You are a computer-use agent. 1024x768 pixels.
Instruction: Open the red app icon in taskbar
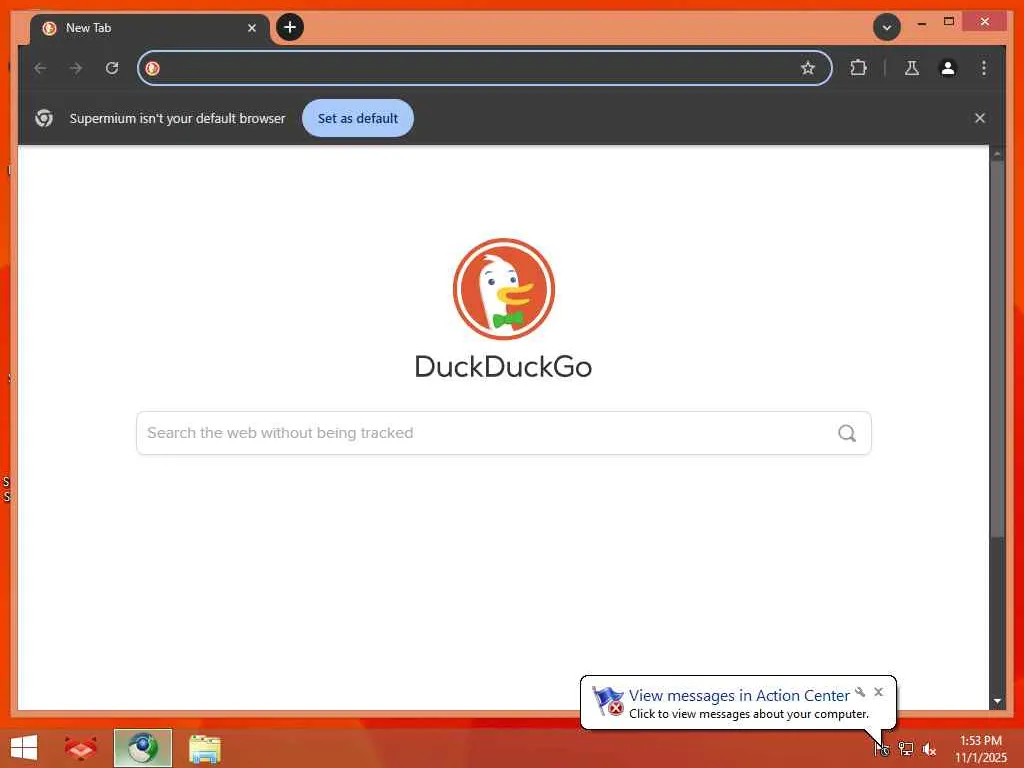point(80,748)
